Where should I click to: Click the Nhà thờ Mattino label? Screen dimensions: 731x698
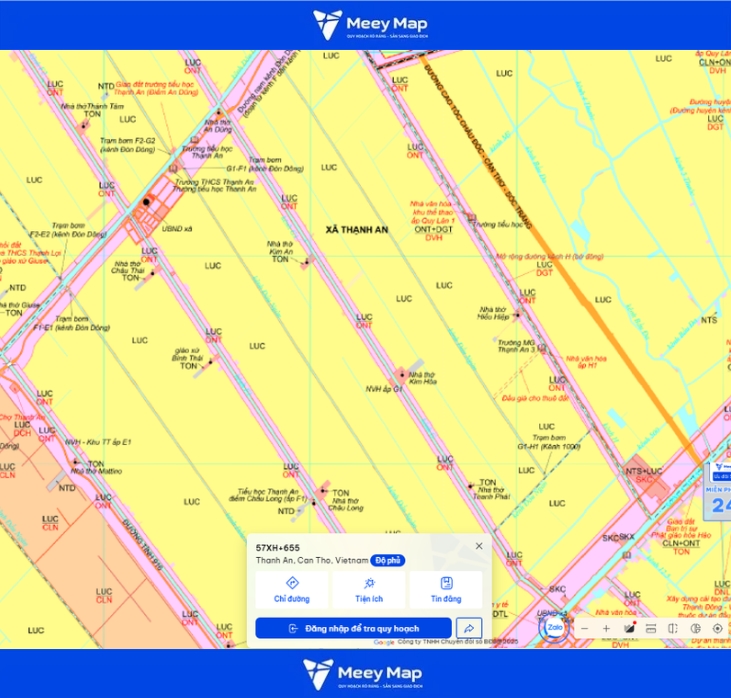tap(96, 471)
